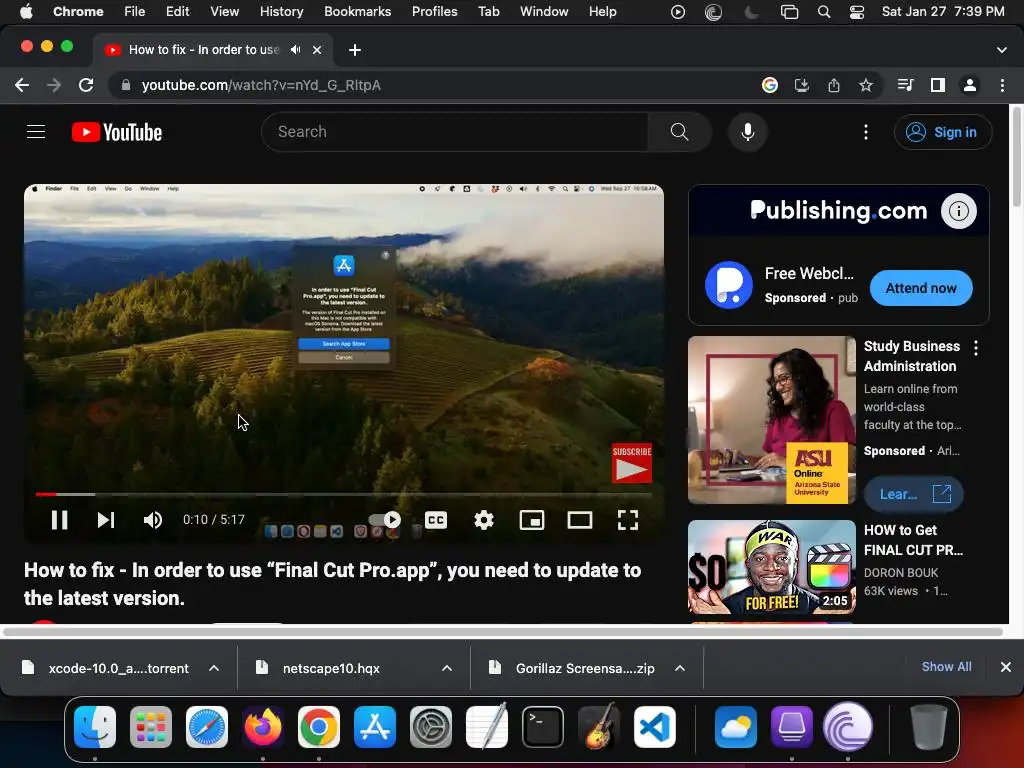Open YouTube hamburger guide menu
This screenshot has width=1024, height=768.
coord(36,132)
